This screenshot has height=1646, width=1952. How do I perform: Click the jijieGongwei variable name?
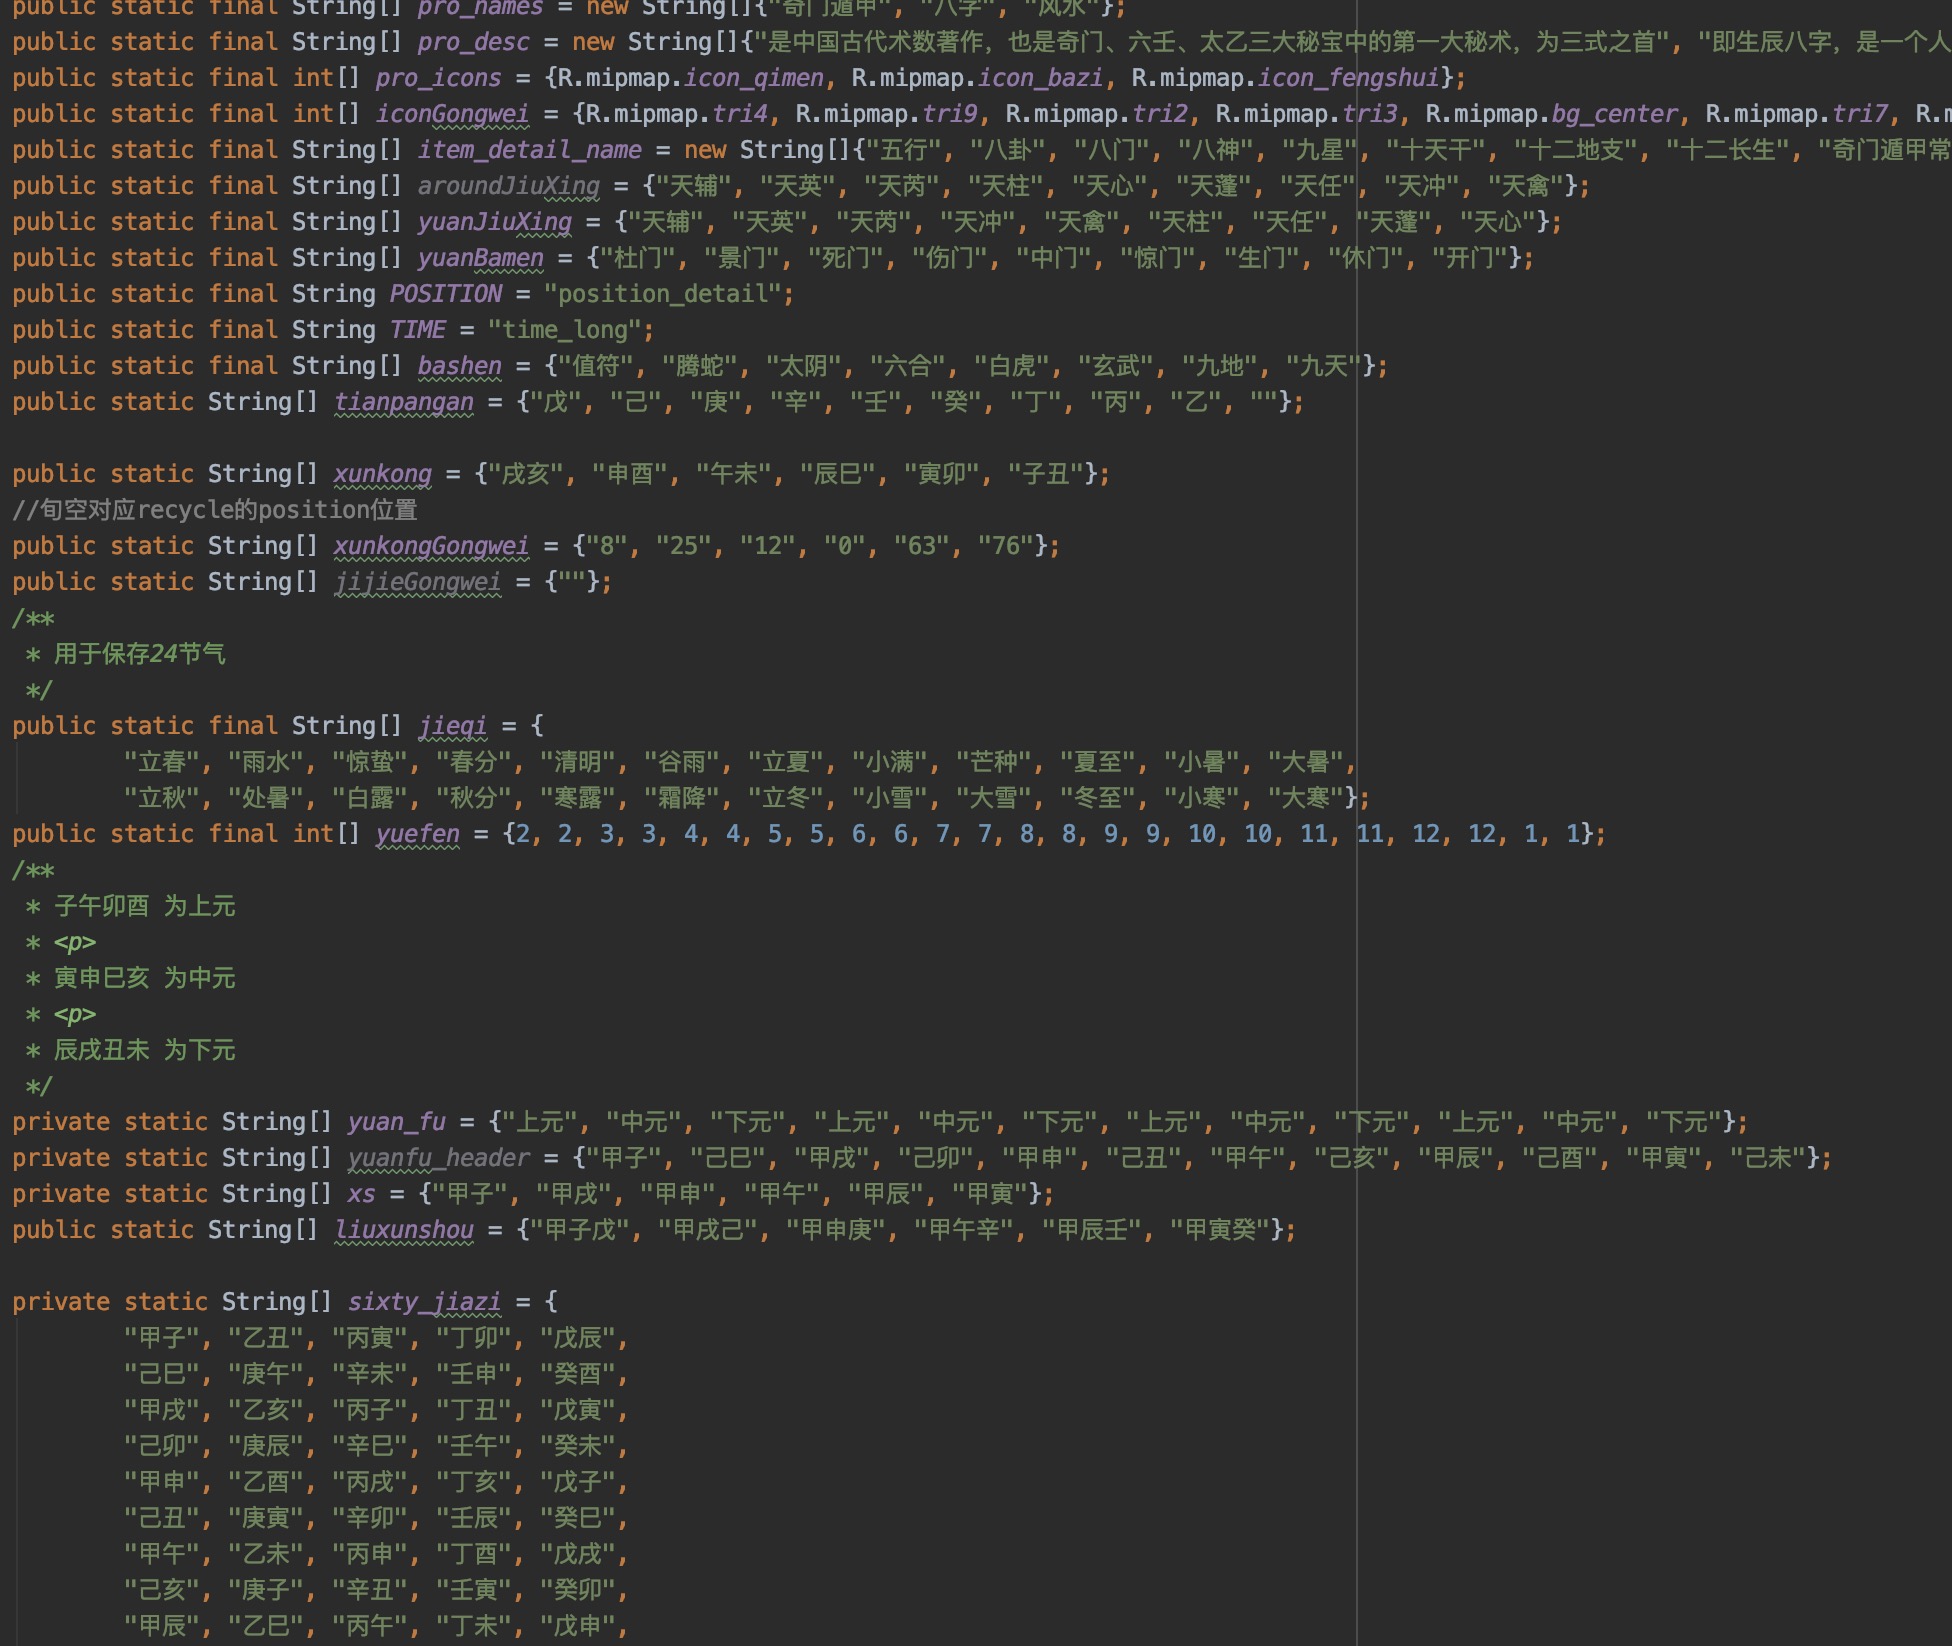417,582
